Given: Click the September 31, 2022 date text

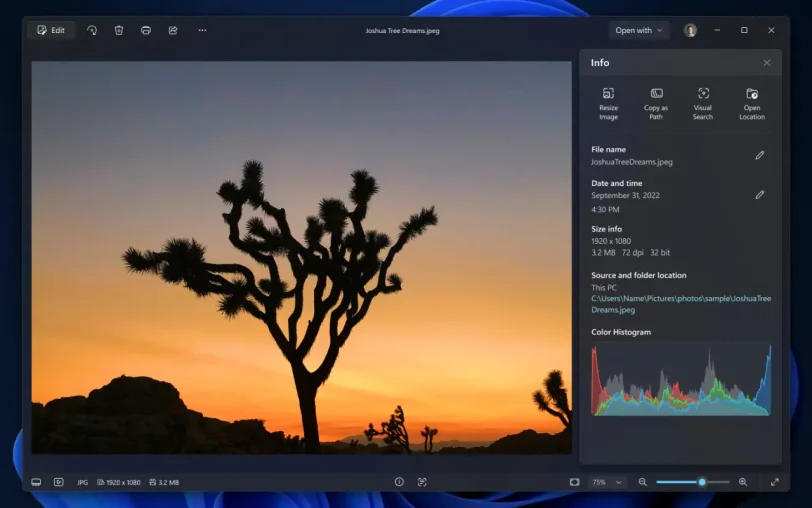Looking at the screenshot, I should click(x=625, y=195).
